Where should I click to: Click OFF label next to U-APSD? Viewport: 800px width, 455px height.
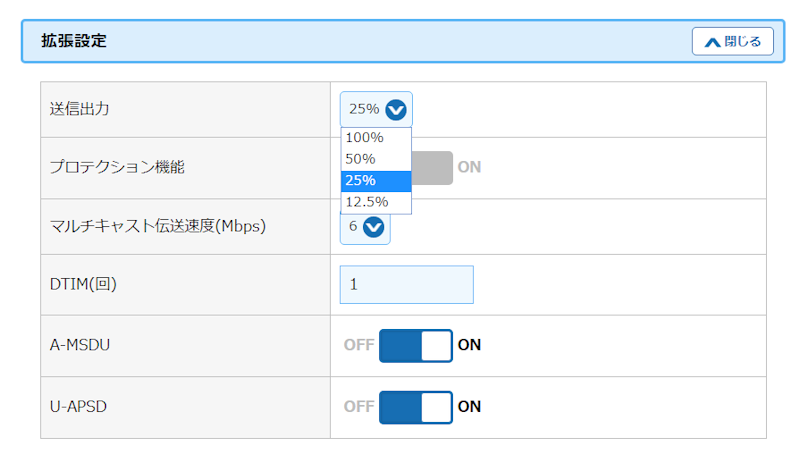(x=358, y=407)
